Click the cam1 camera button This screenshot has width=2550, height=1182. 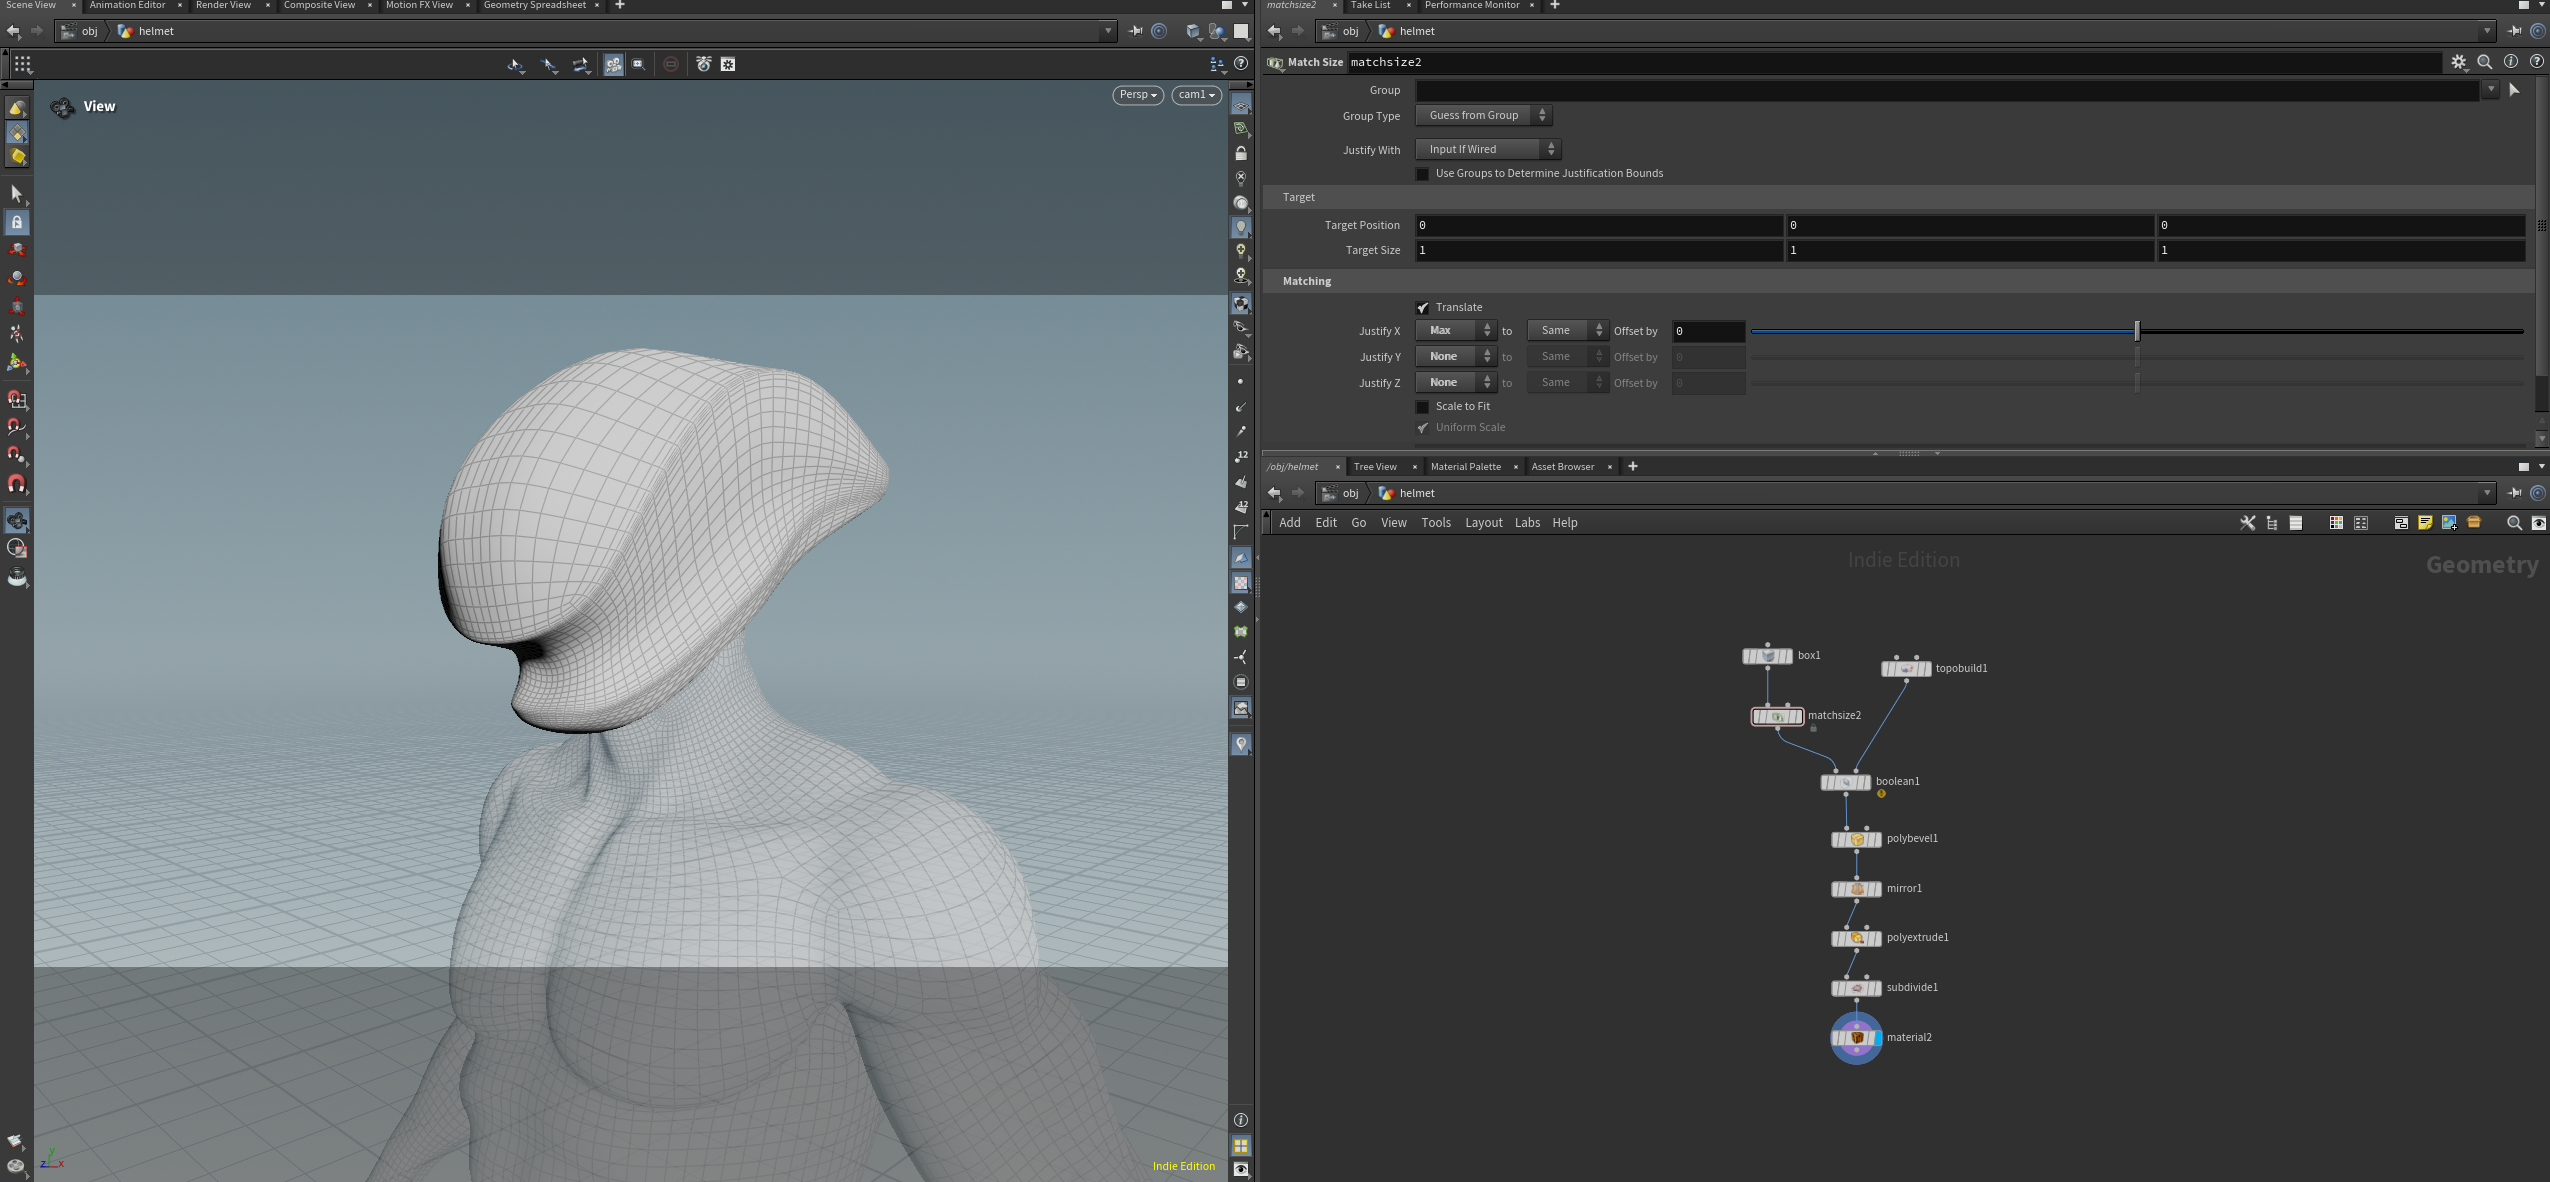(1196, 95)
